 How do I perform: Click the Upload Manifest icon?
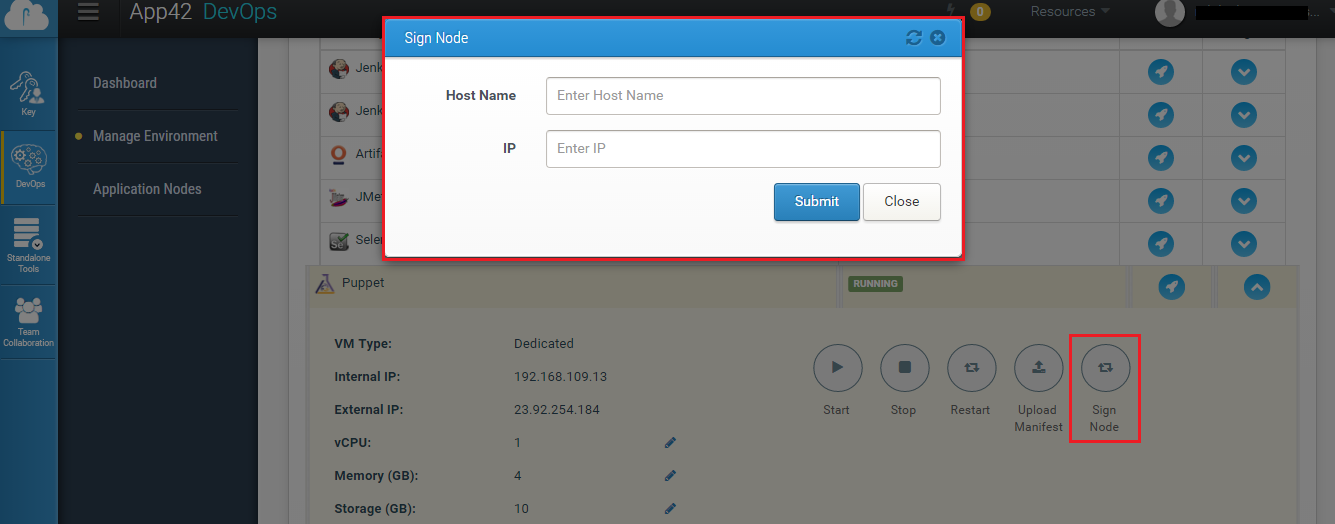tap(1038, 367)
